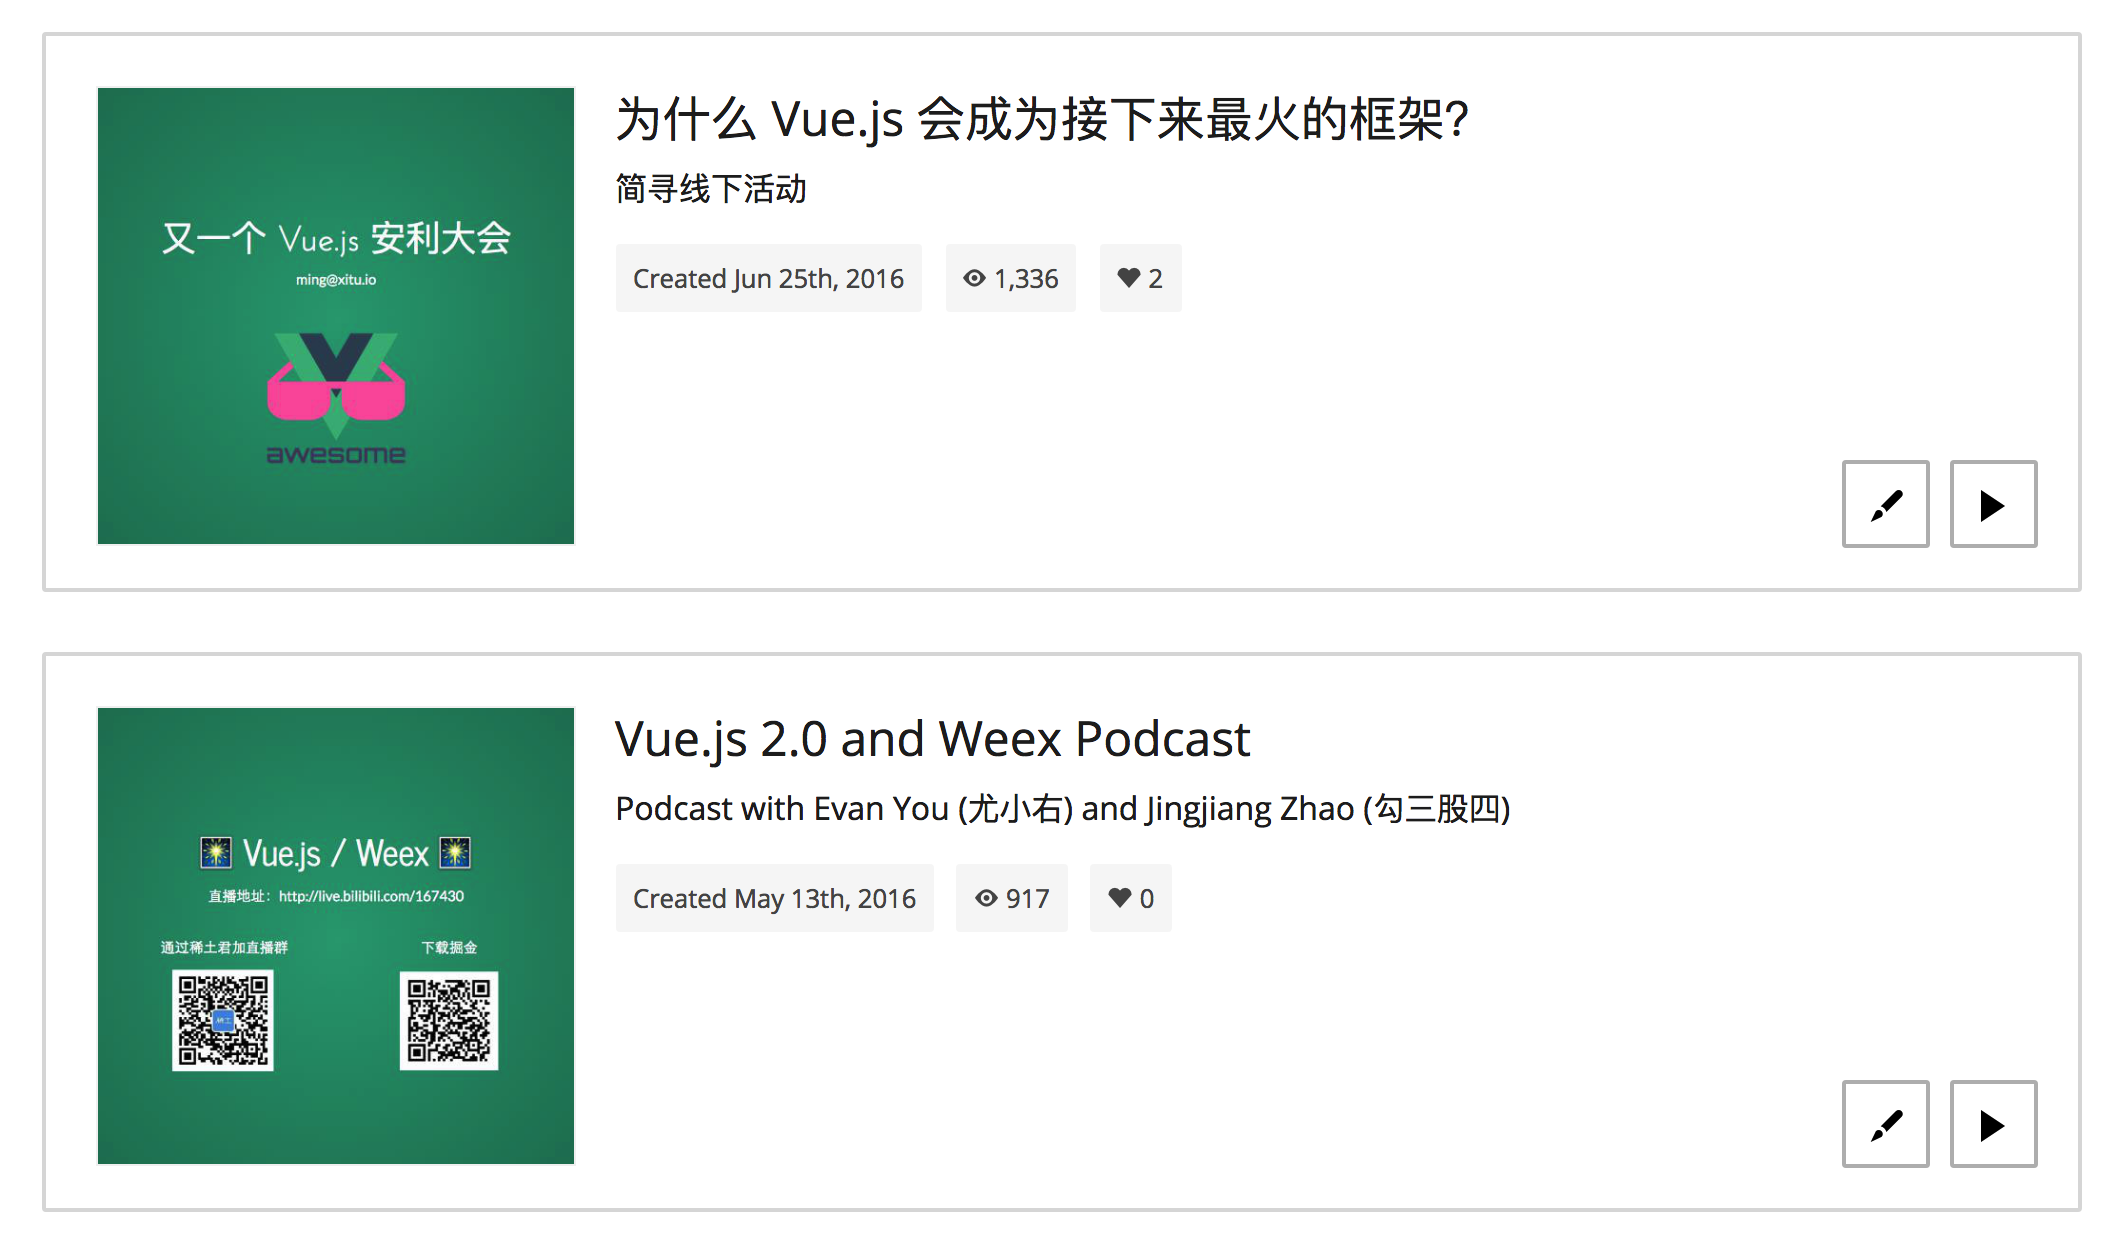Edit the Weex Podcast deck with pencil icon
Viewport: 2118px width, 1240px height.
[1885, 1124]
